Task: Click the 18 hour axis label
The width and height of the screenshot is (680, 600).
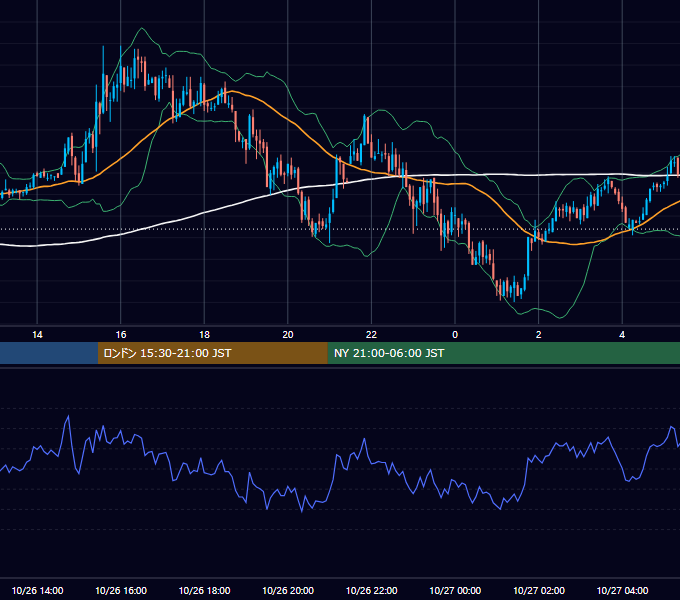Action: point(204,335)
